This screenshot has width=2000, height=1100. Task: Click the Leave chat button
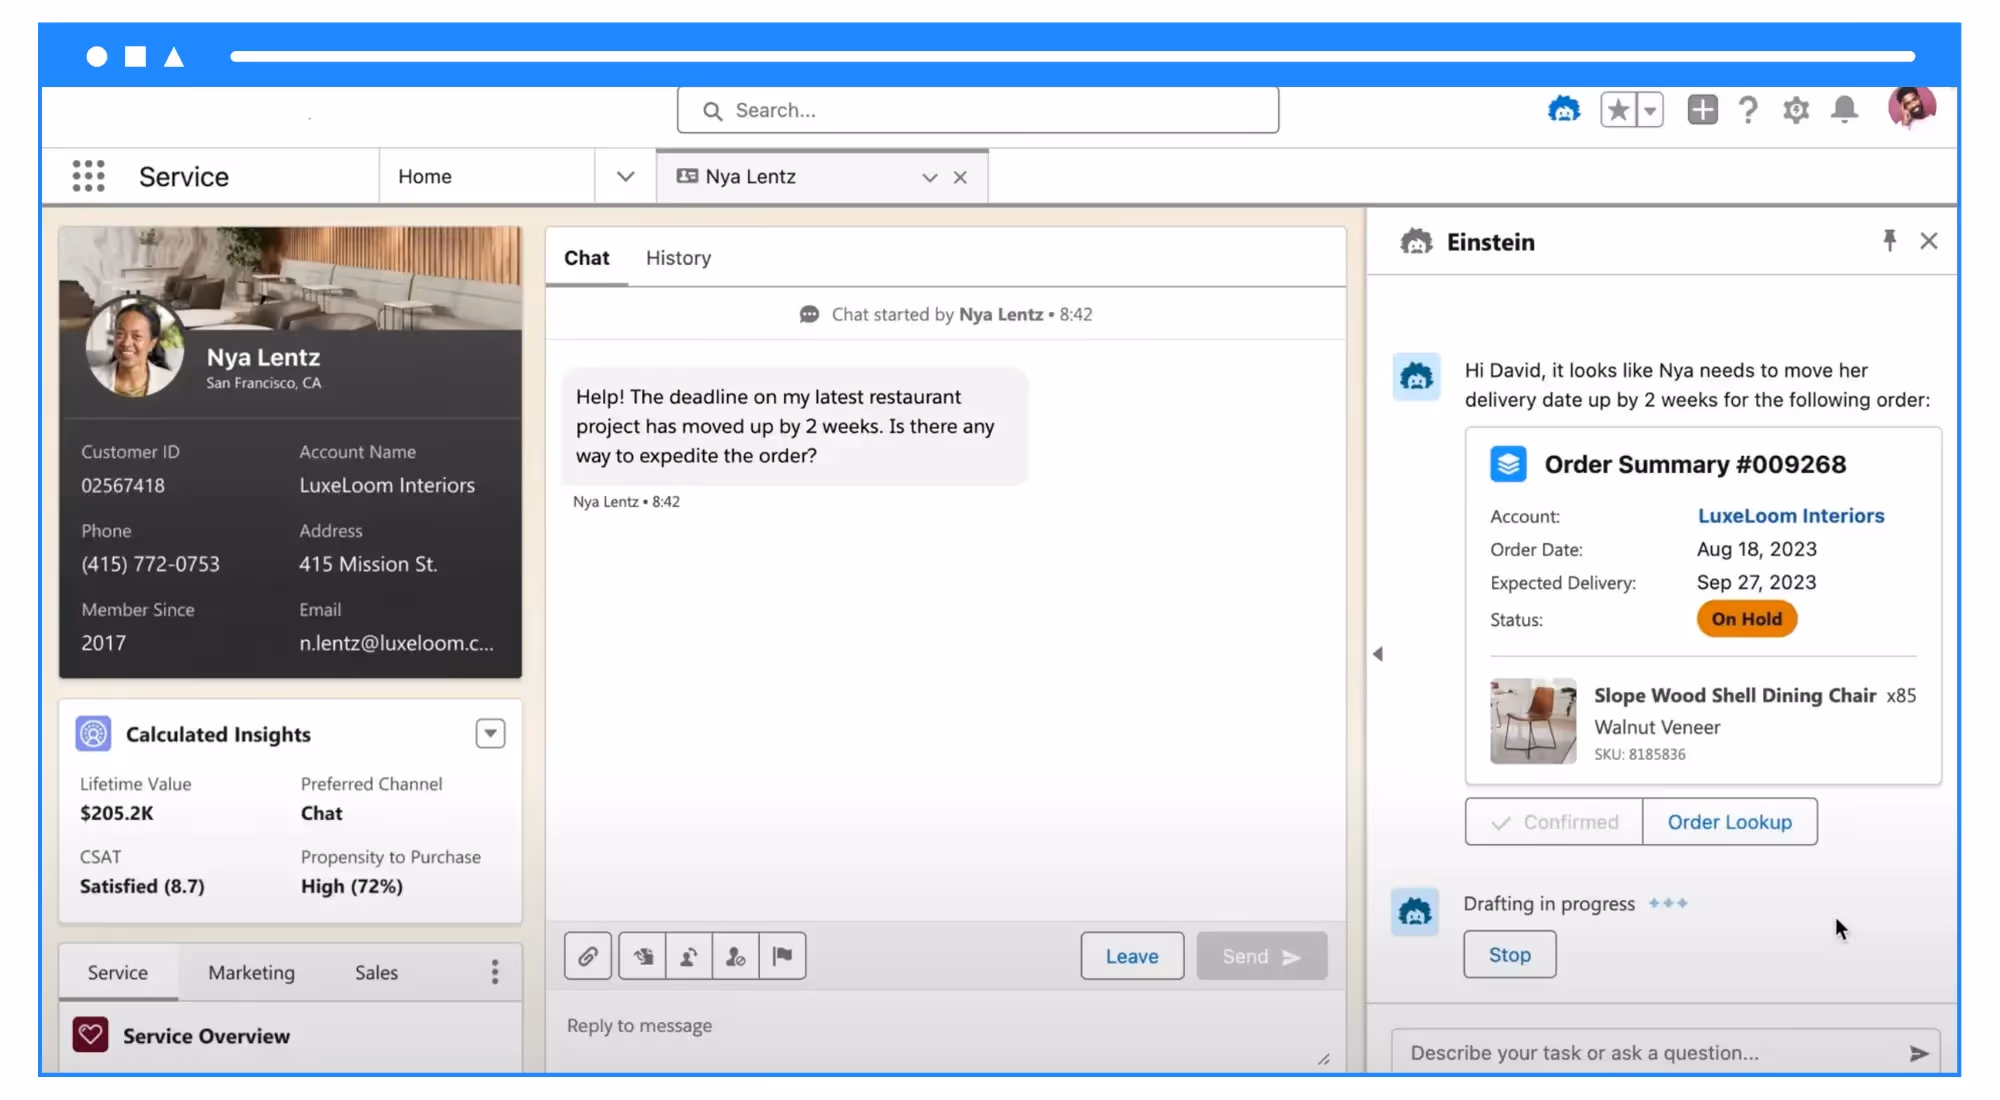click(1132, 956)
